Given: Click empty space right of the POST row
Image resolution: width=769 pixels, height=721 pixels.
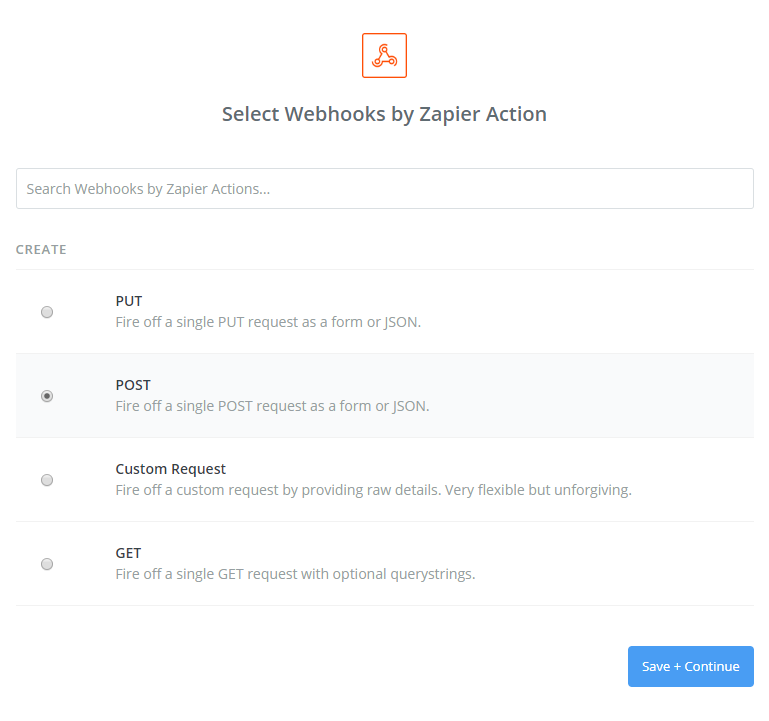Looking at the screenshot, I should pyautogui.click(x=620, y=396).
